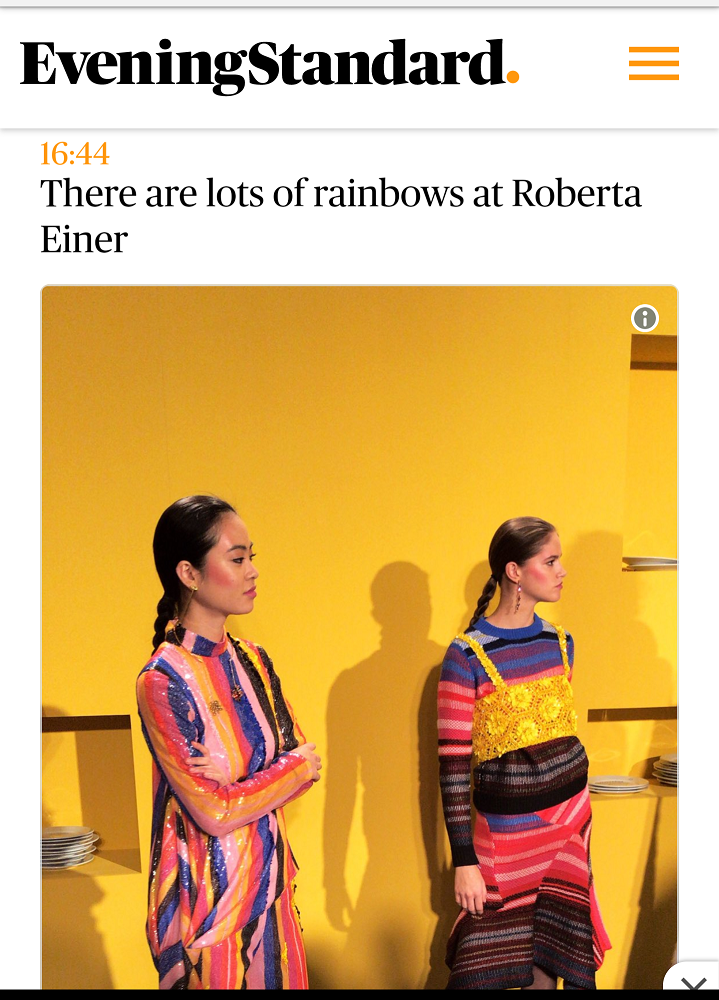Screen dimensions: 719x1000
Task: Collapse the bottom bar chevron
Action: pos(693,982)
